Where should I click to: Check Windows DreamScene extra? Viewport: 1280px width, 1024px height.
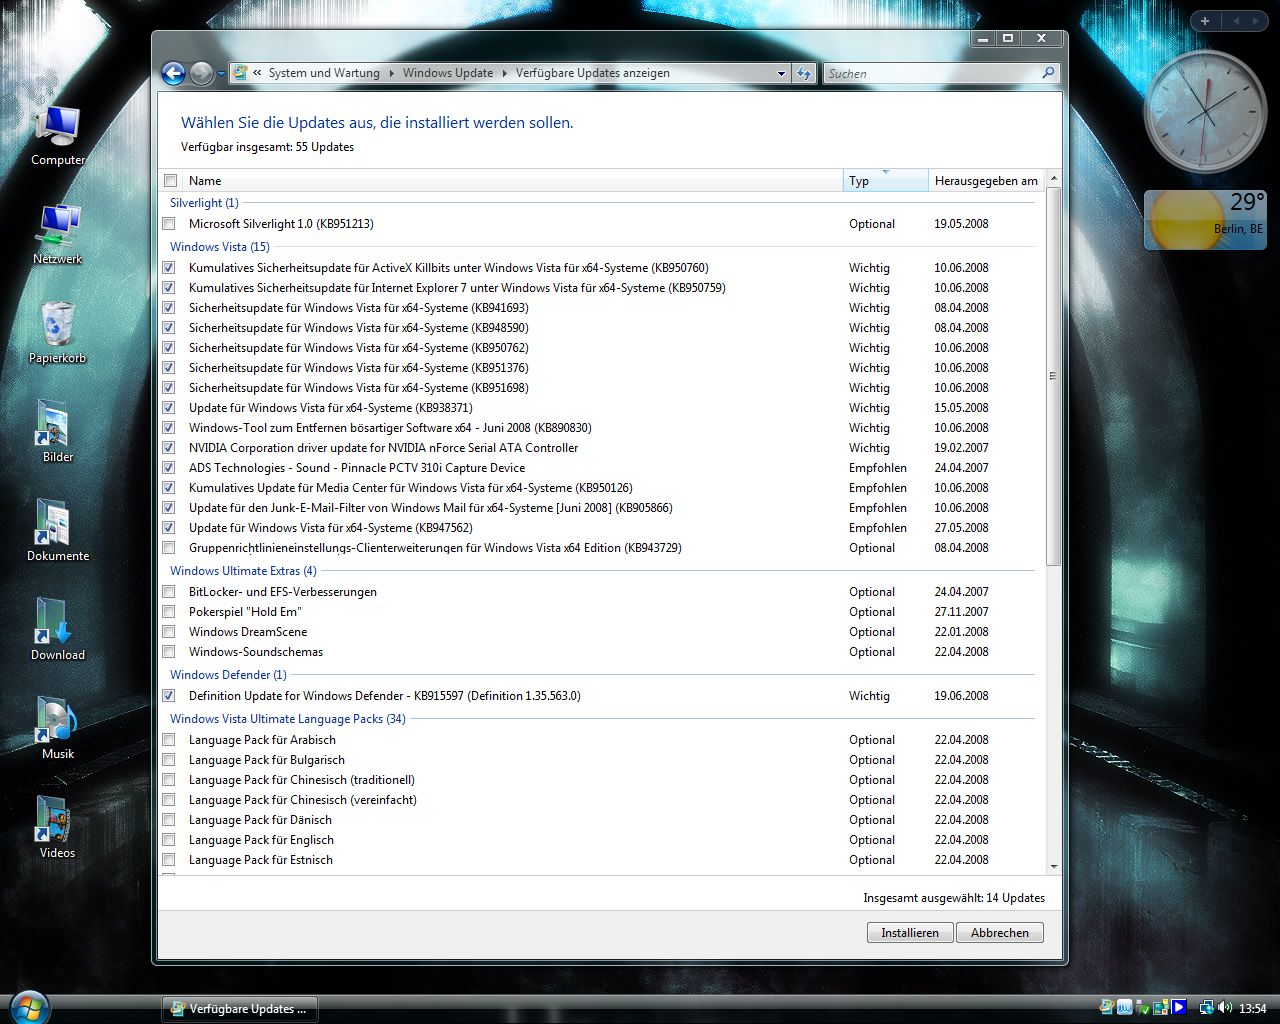[169, 632]
